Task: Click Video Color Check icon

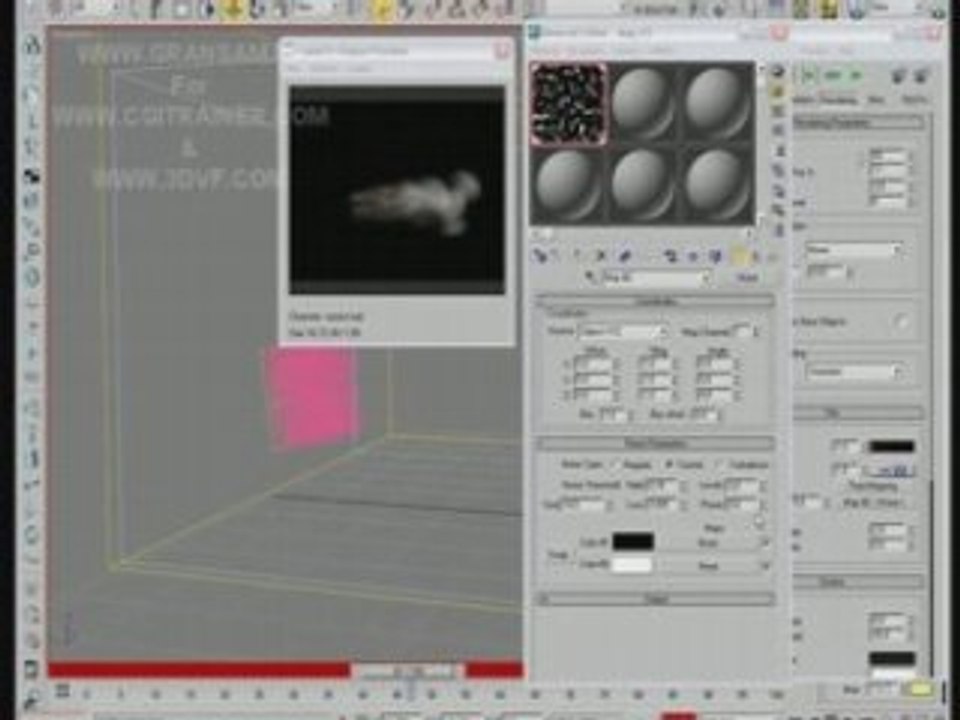Action: coord(778,150)
